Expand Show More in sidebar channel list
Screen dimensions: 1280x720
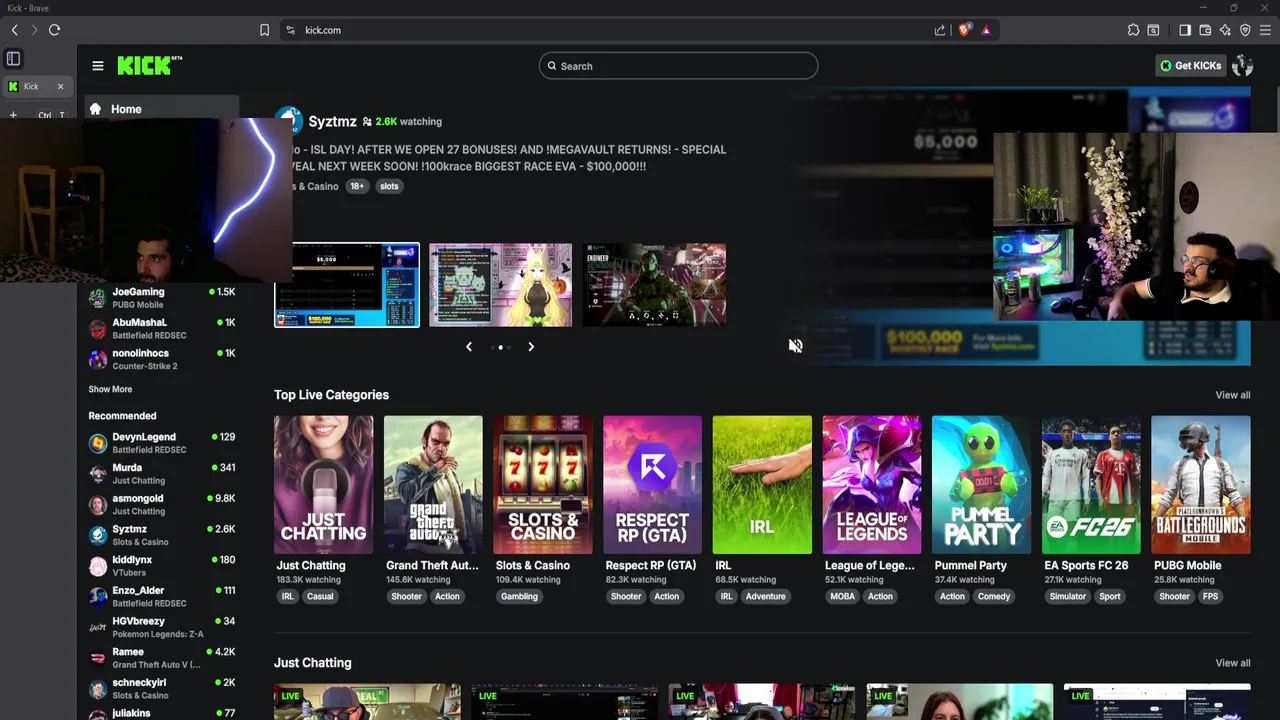[110, 389]
